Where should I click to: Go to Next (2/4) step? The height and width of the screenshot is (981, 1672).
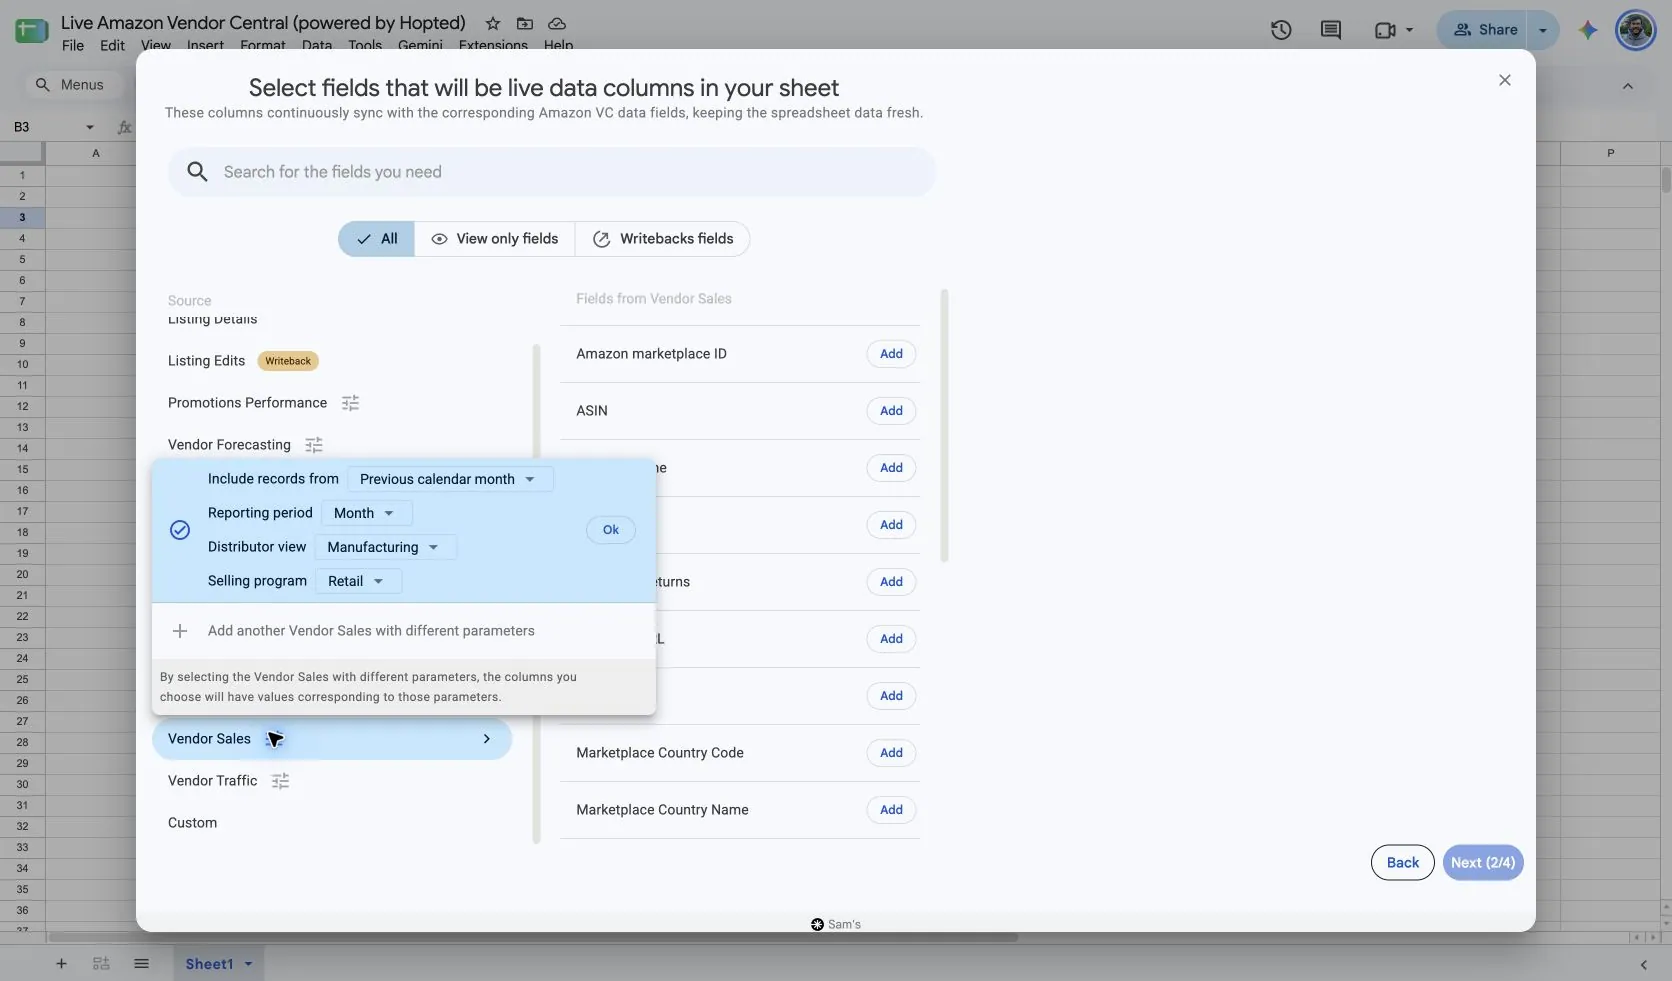1483,863
